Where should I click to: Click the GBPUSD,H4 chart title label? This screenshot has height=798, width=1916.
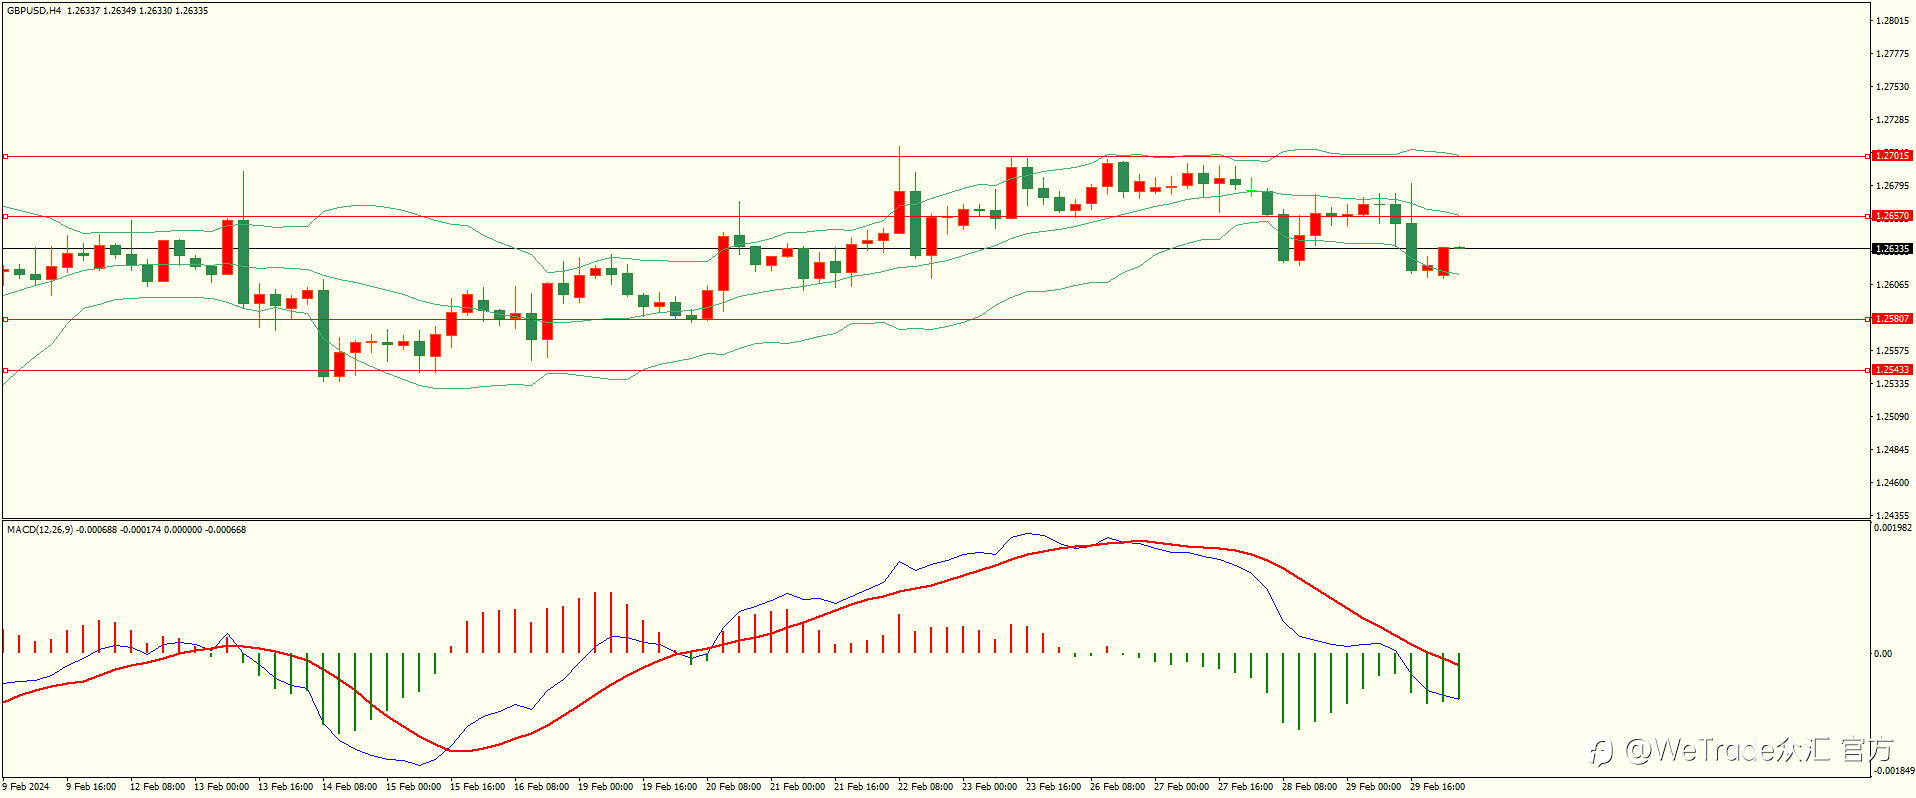click(34, 11)
